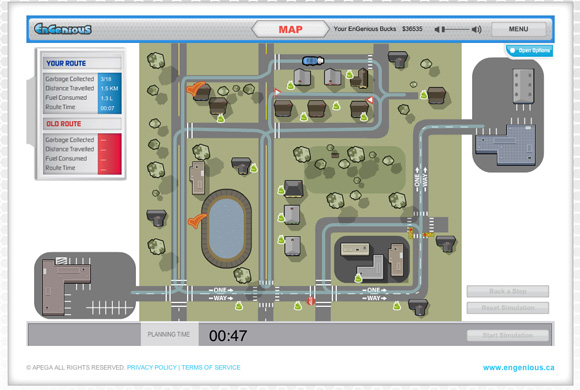Open the Privacy Policy link

pos(152,367)
